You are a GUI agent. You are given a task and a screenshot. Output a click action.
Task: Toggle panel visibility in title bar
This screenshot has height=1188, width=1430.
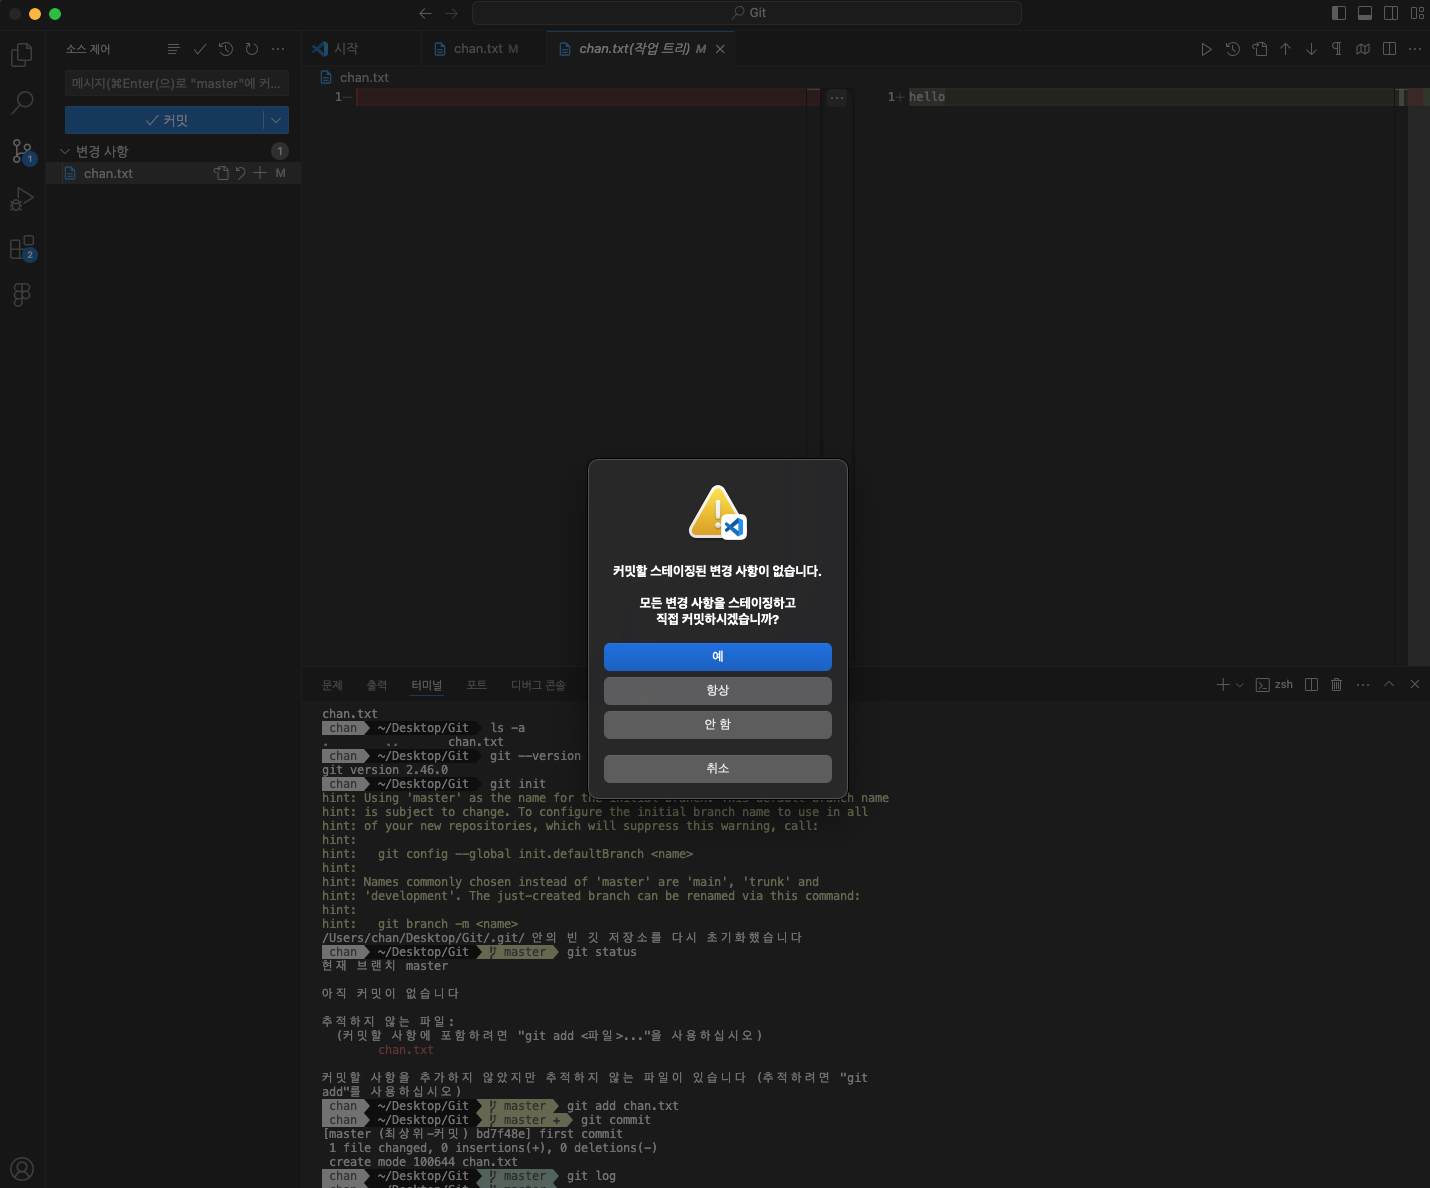[1365, 13]
